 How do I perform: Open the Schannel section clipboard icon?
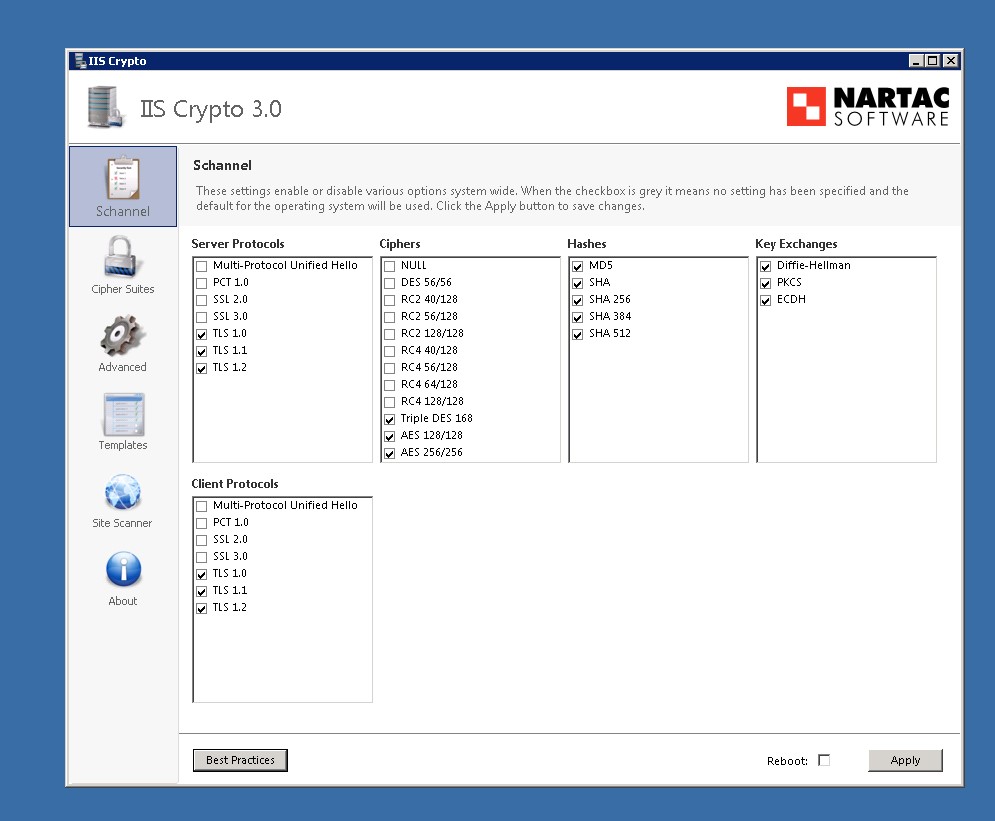click(123, 179)
